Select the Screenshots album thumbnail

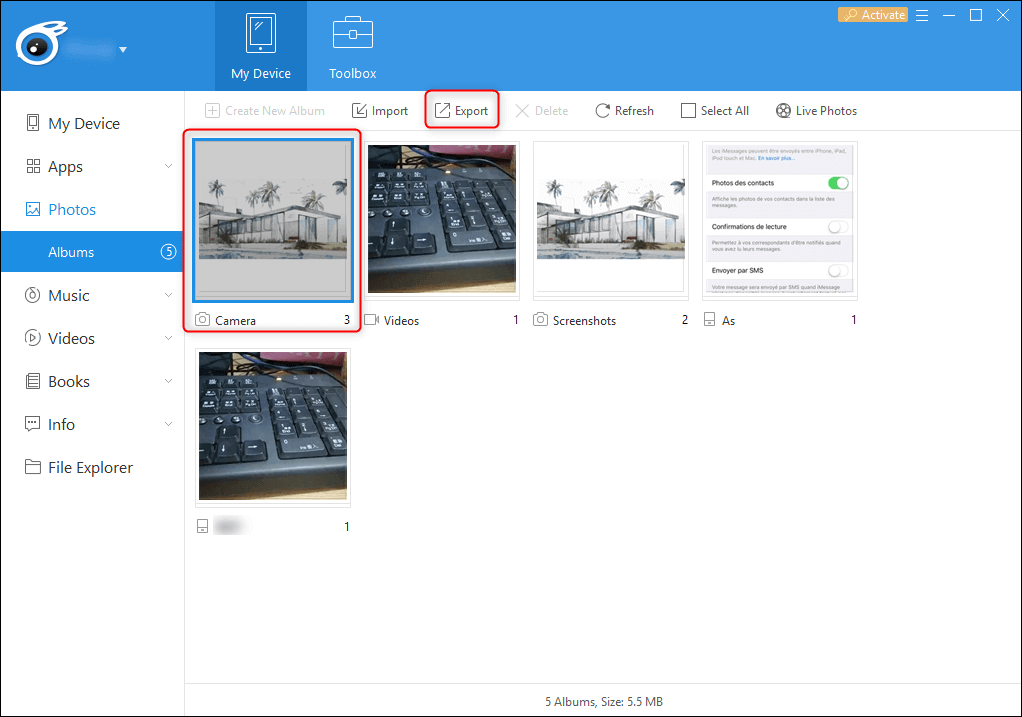pos(611,219)
